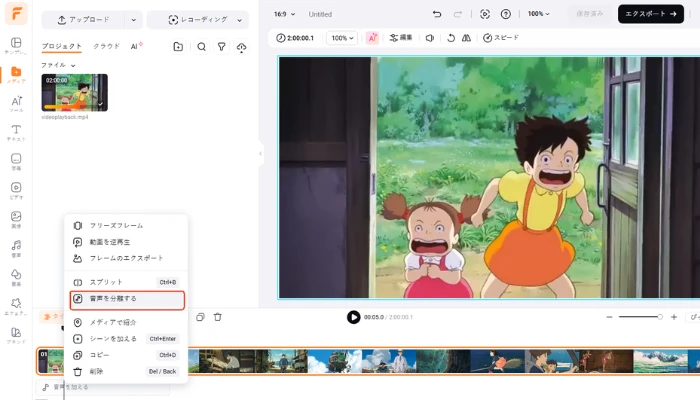Open the media filter funnel icon

(221, 47)
